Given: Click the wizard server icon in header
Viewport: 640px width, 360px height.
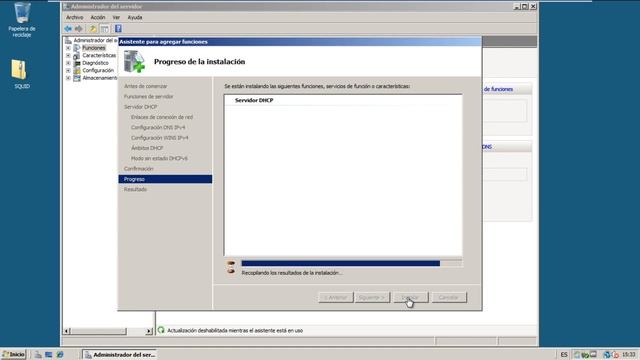Looking at the screenshot, I should 134,62.
